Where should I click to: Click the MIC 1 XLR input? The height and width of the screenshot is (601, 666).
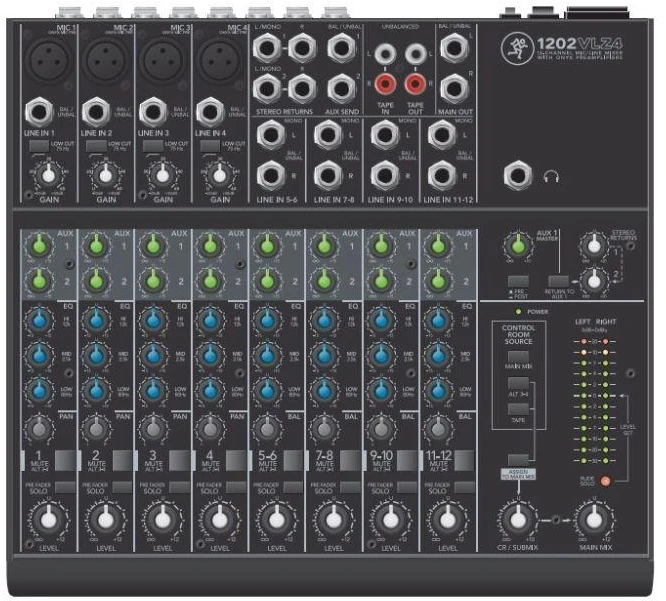(48, 60)
